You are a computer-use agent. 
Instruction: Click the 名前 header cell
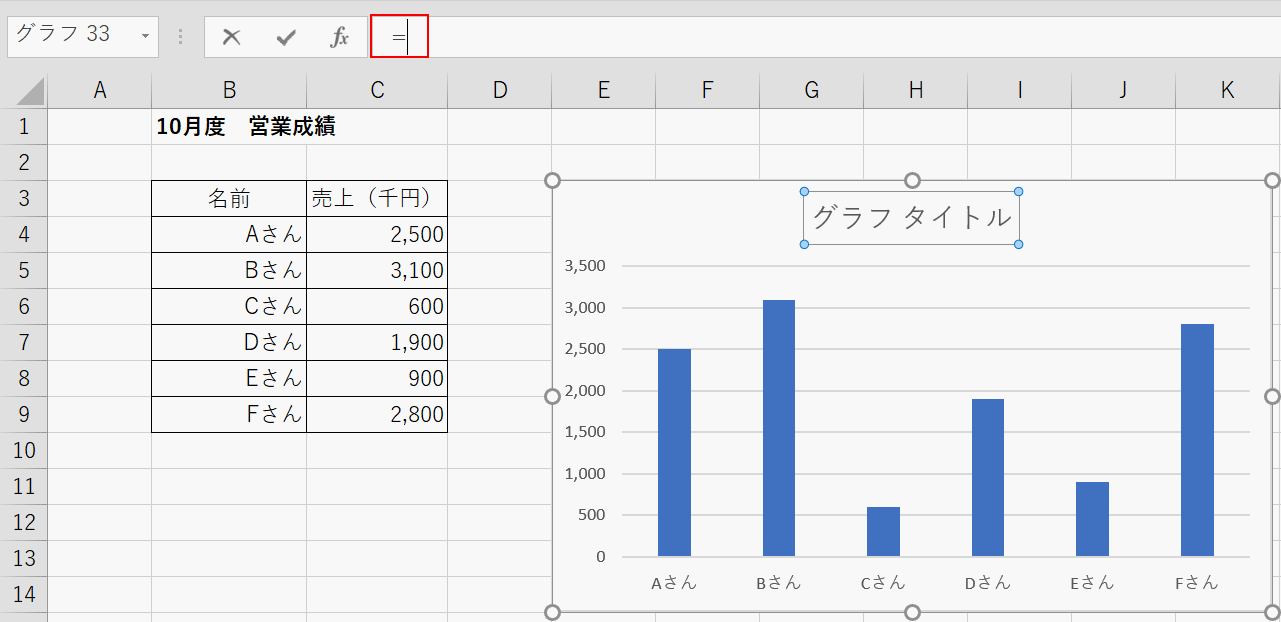click(229, 198)
